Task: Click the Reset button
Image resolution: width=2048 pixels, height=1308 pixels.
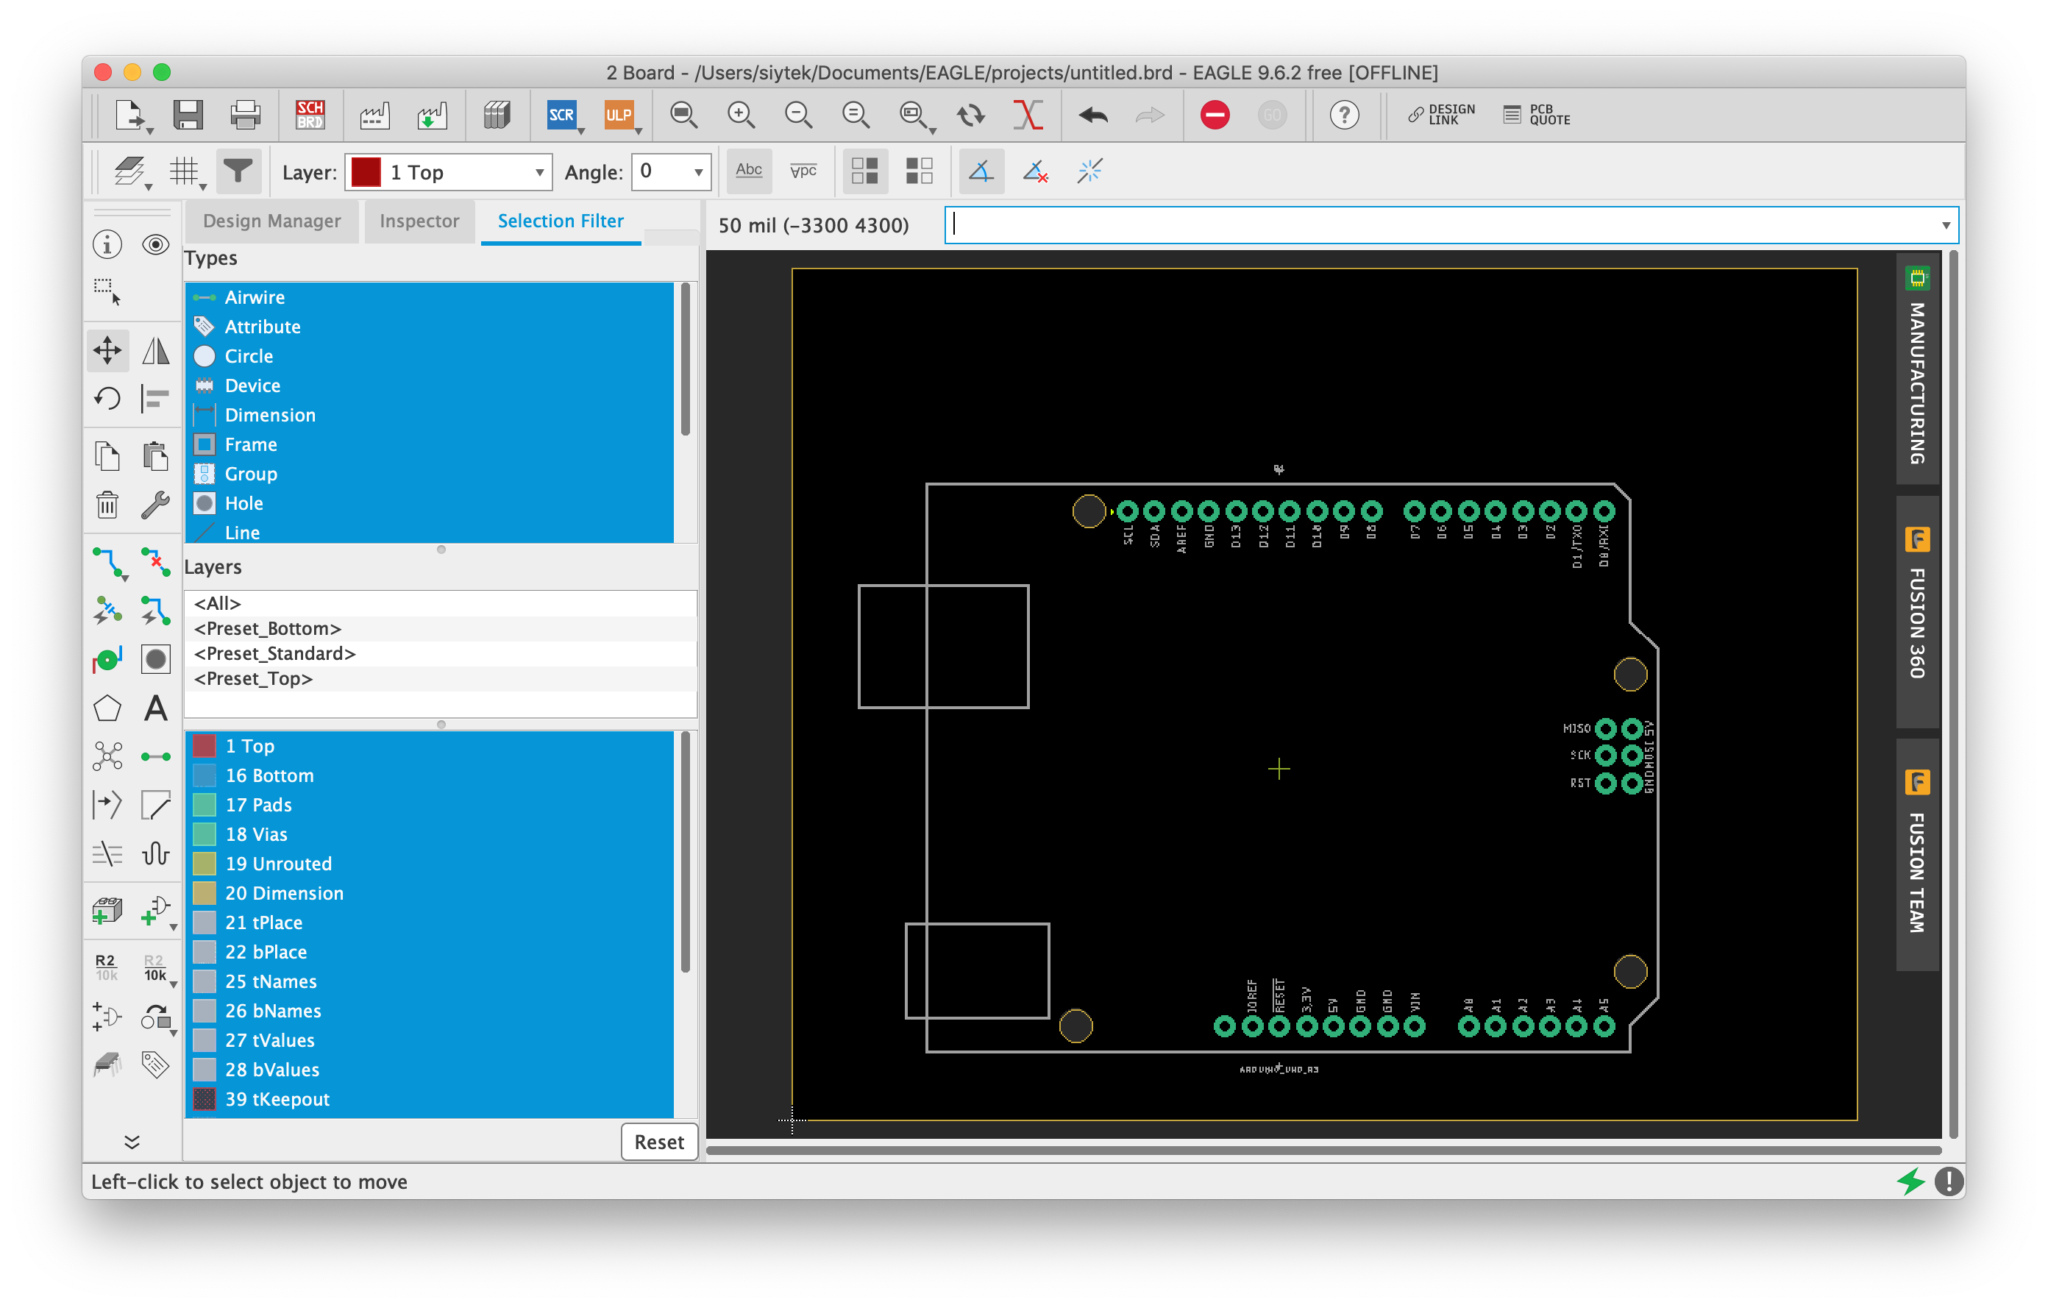Action: (658, 1142)
